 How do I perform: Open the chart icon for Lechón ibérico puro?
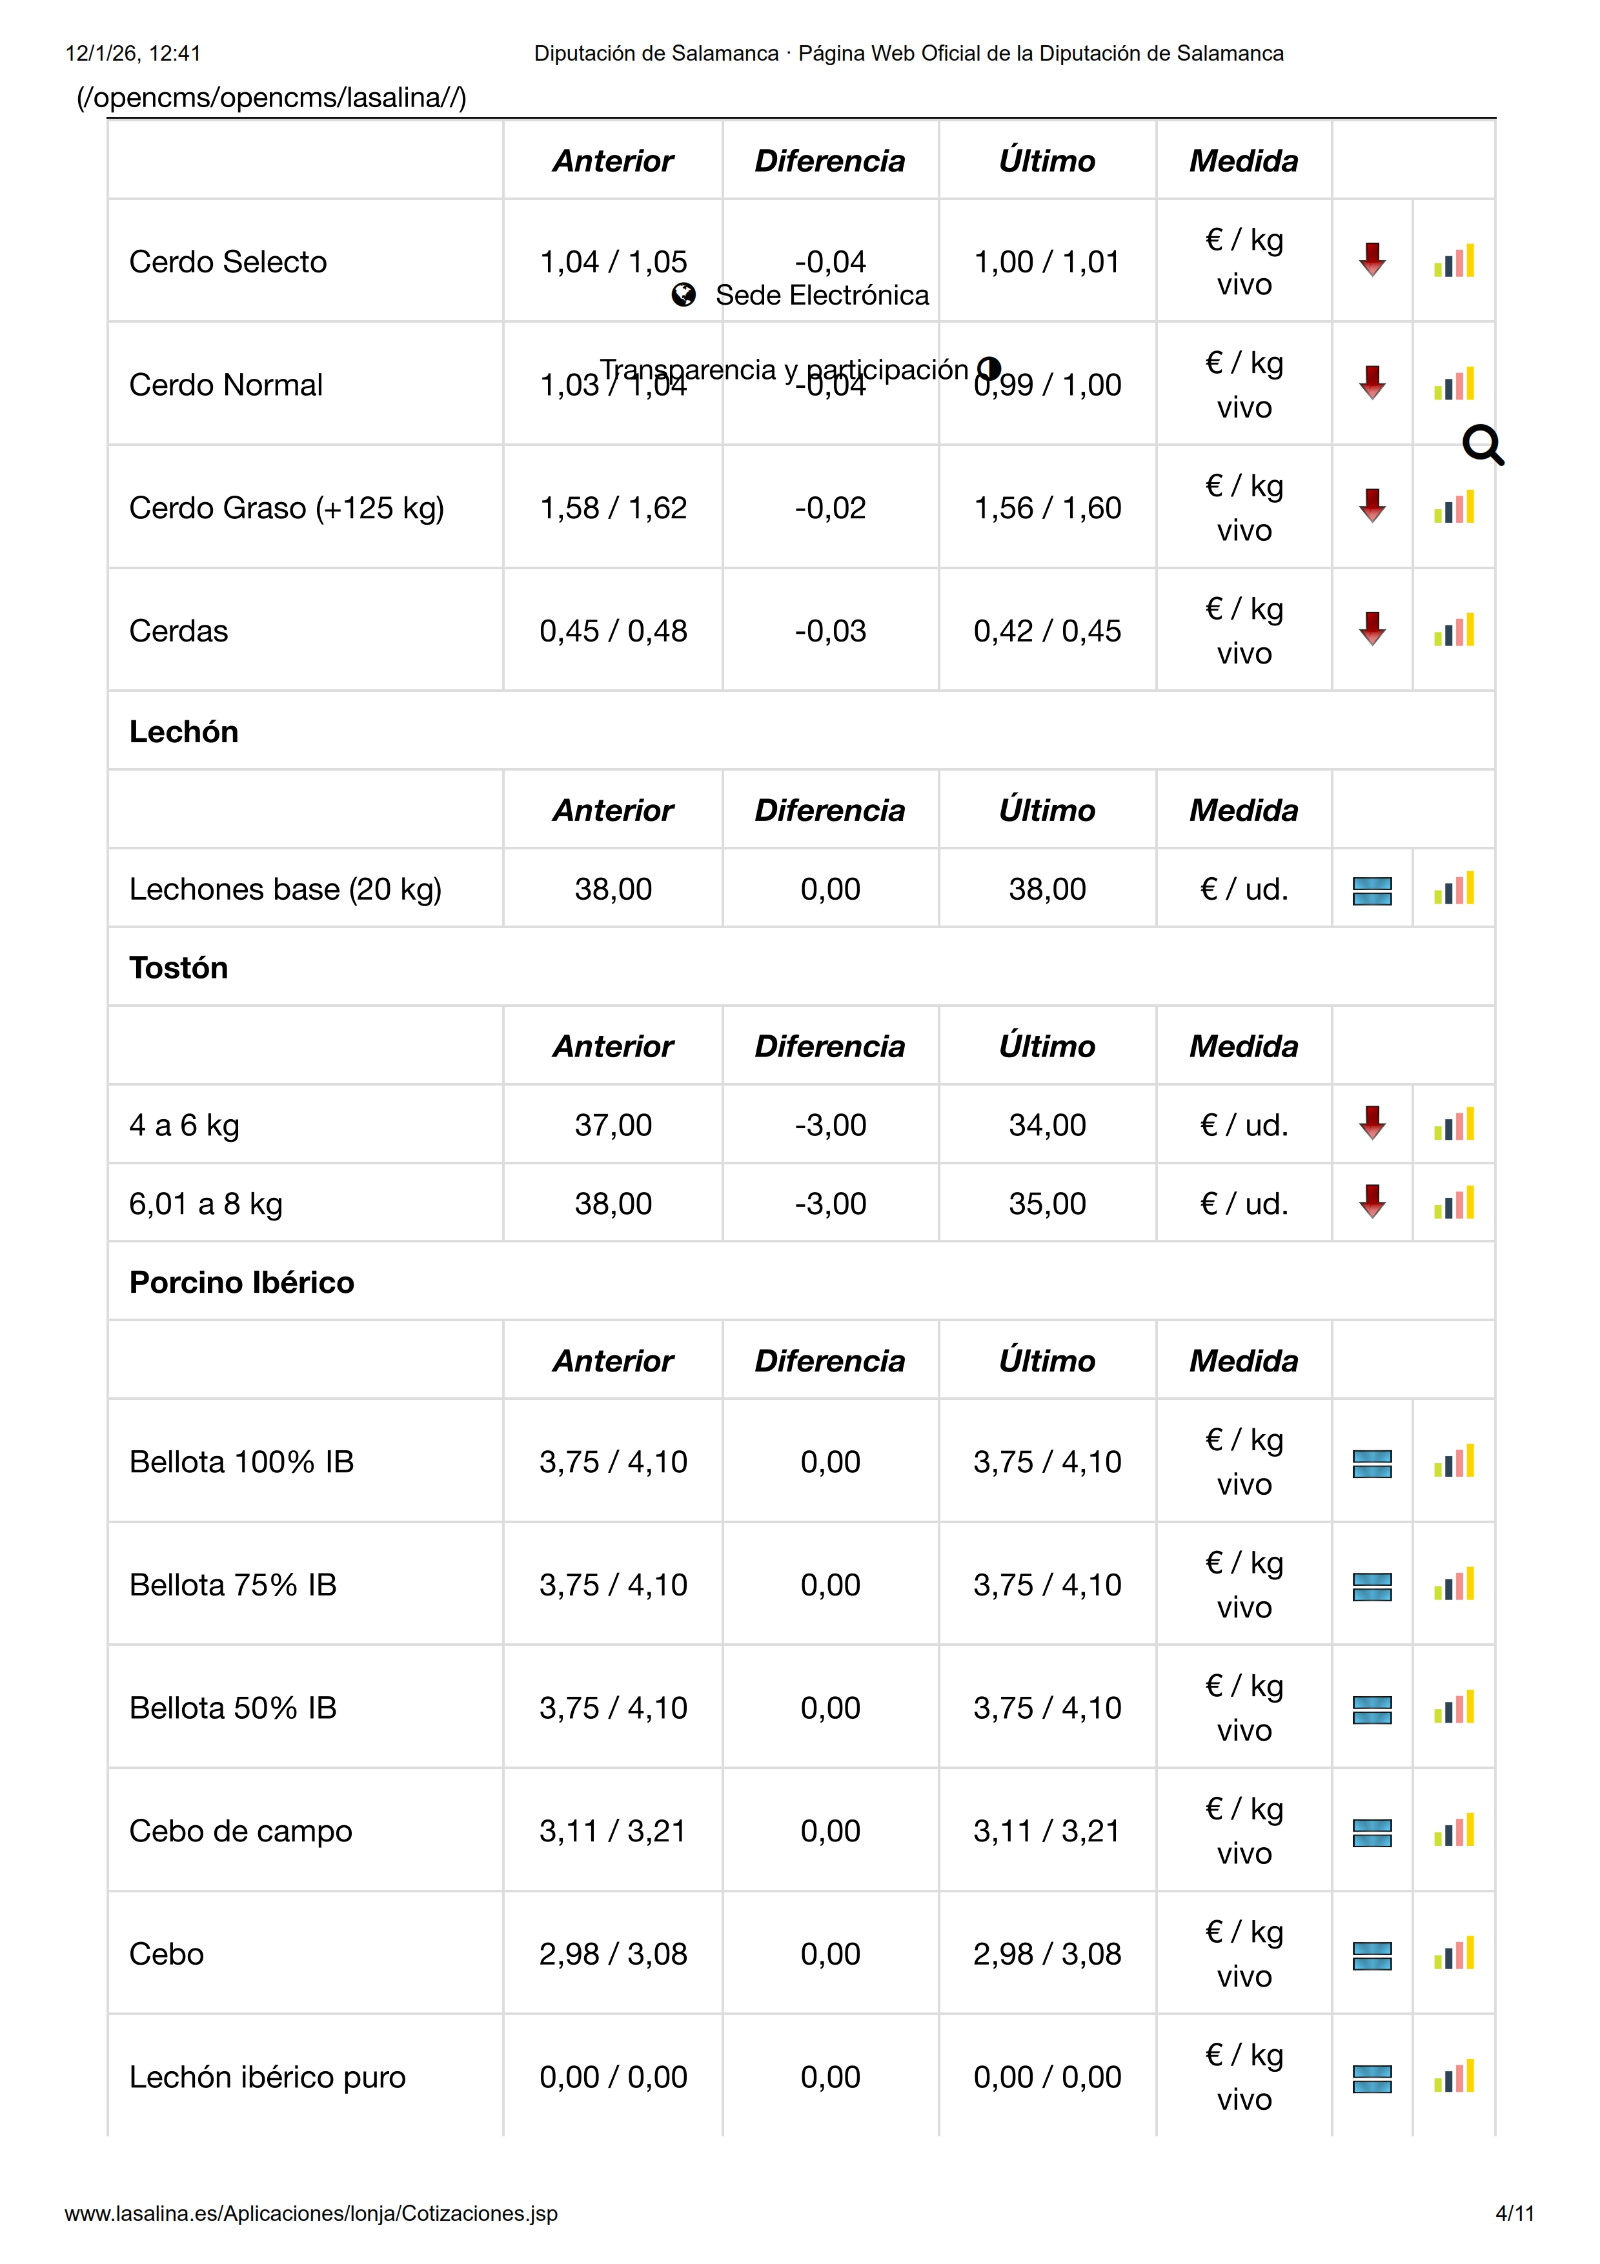[1453, 2076]
